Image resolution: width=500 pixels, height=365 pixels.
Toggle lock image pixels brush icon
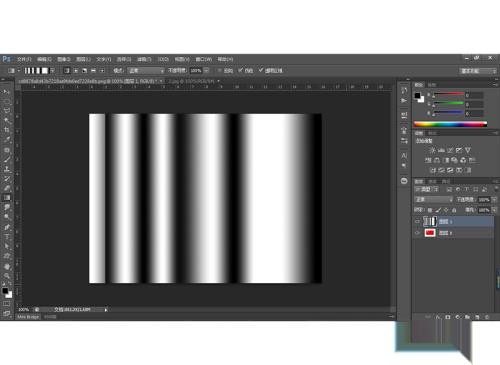coord(438,210)
